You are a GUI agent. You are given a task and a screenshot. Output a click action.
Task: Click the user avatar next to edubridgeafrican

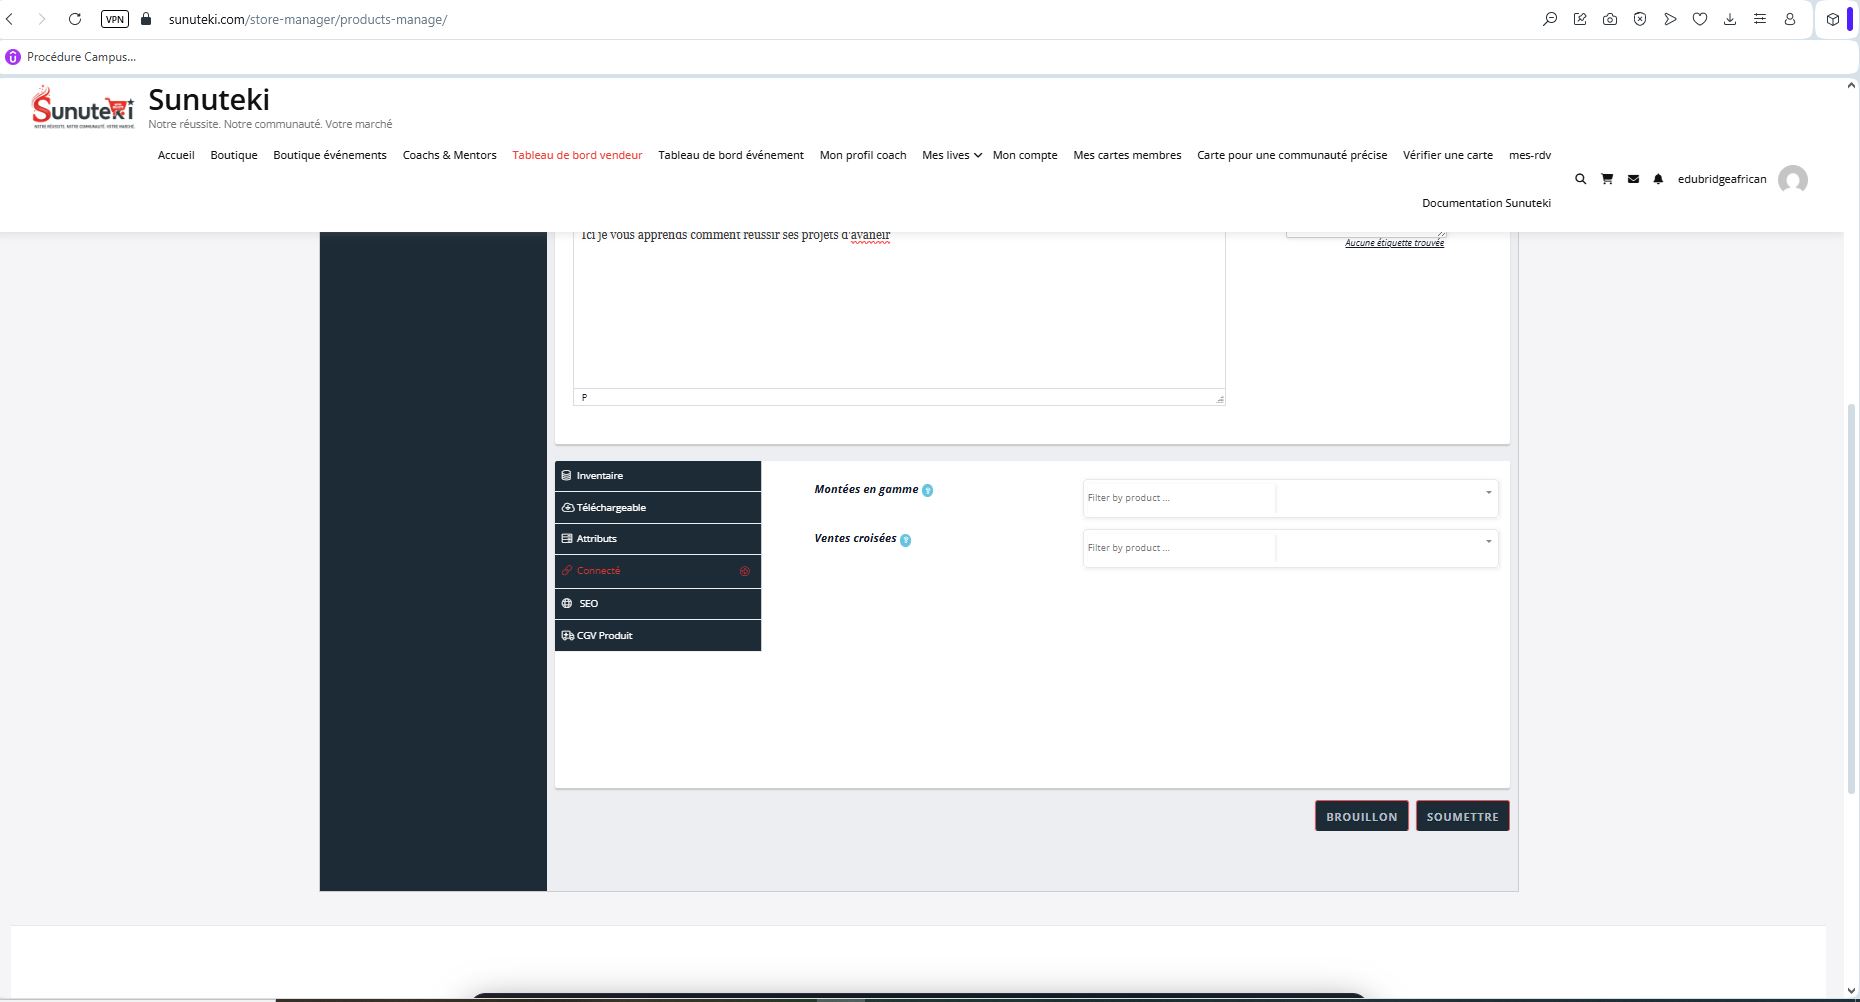[x=1792, y=180]
